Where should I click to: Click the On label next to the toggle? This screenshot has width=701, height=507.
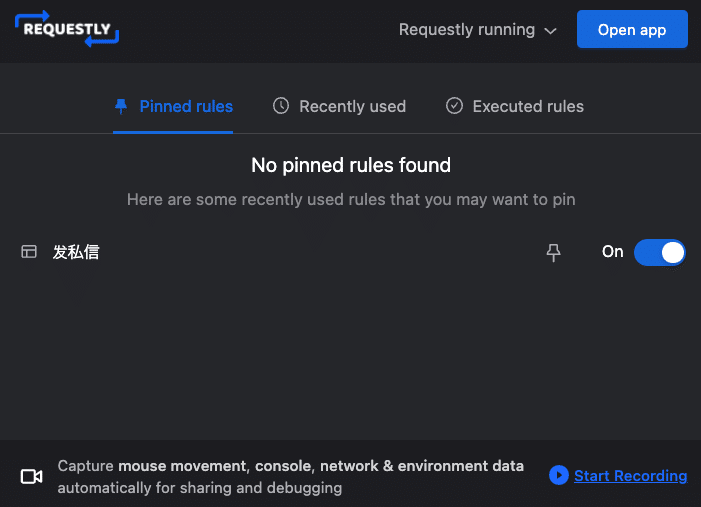pyautogui.click(x=612, y=252)
